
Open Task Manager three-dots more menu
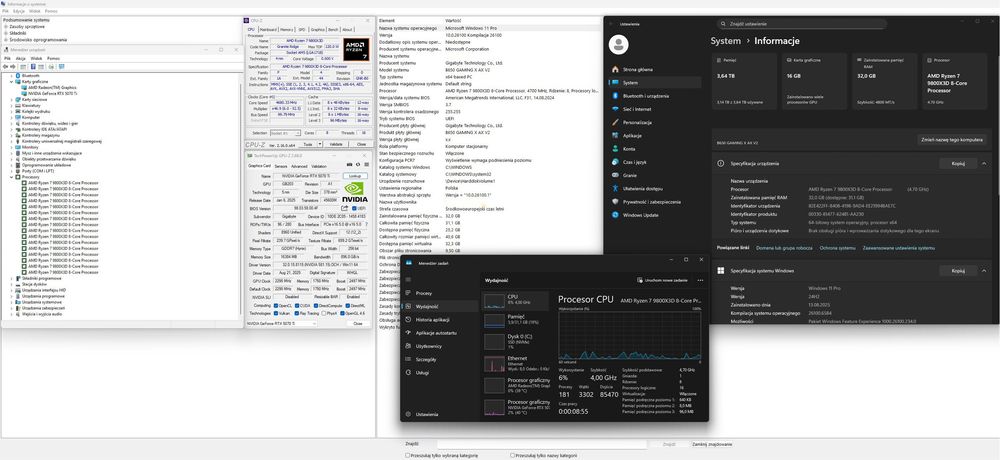click(x=700, y=280)
